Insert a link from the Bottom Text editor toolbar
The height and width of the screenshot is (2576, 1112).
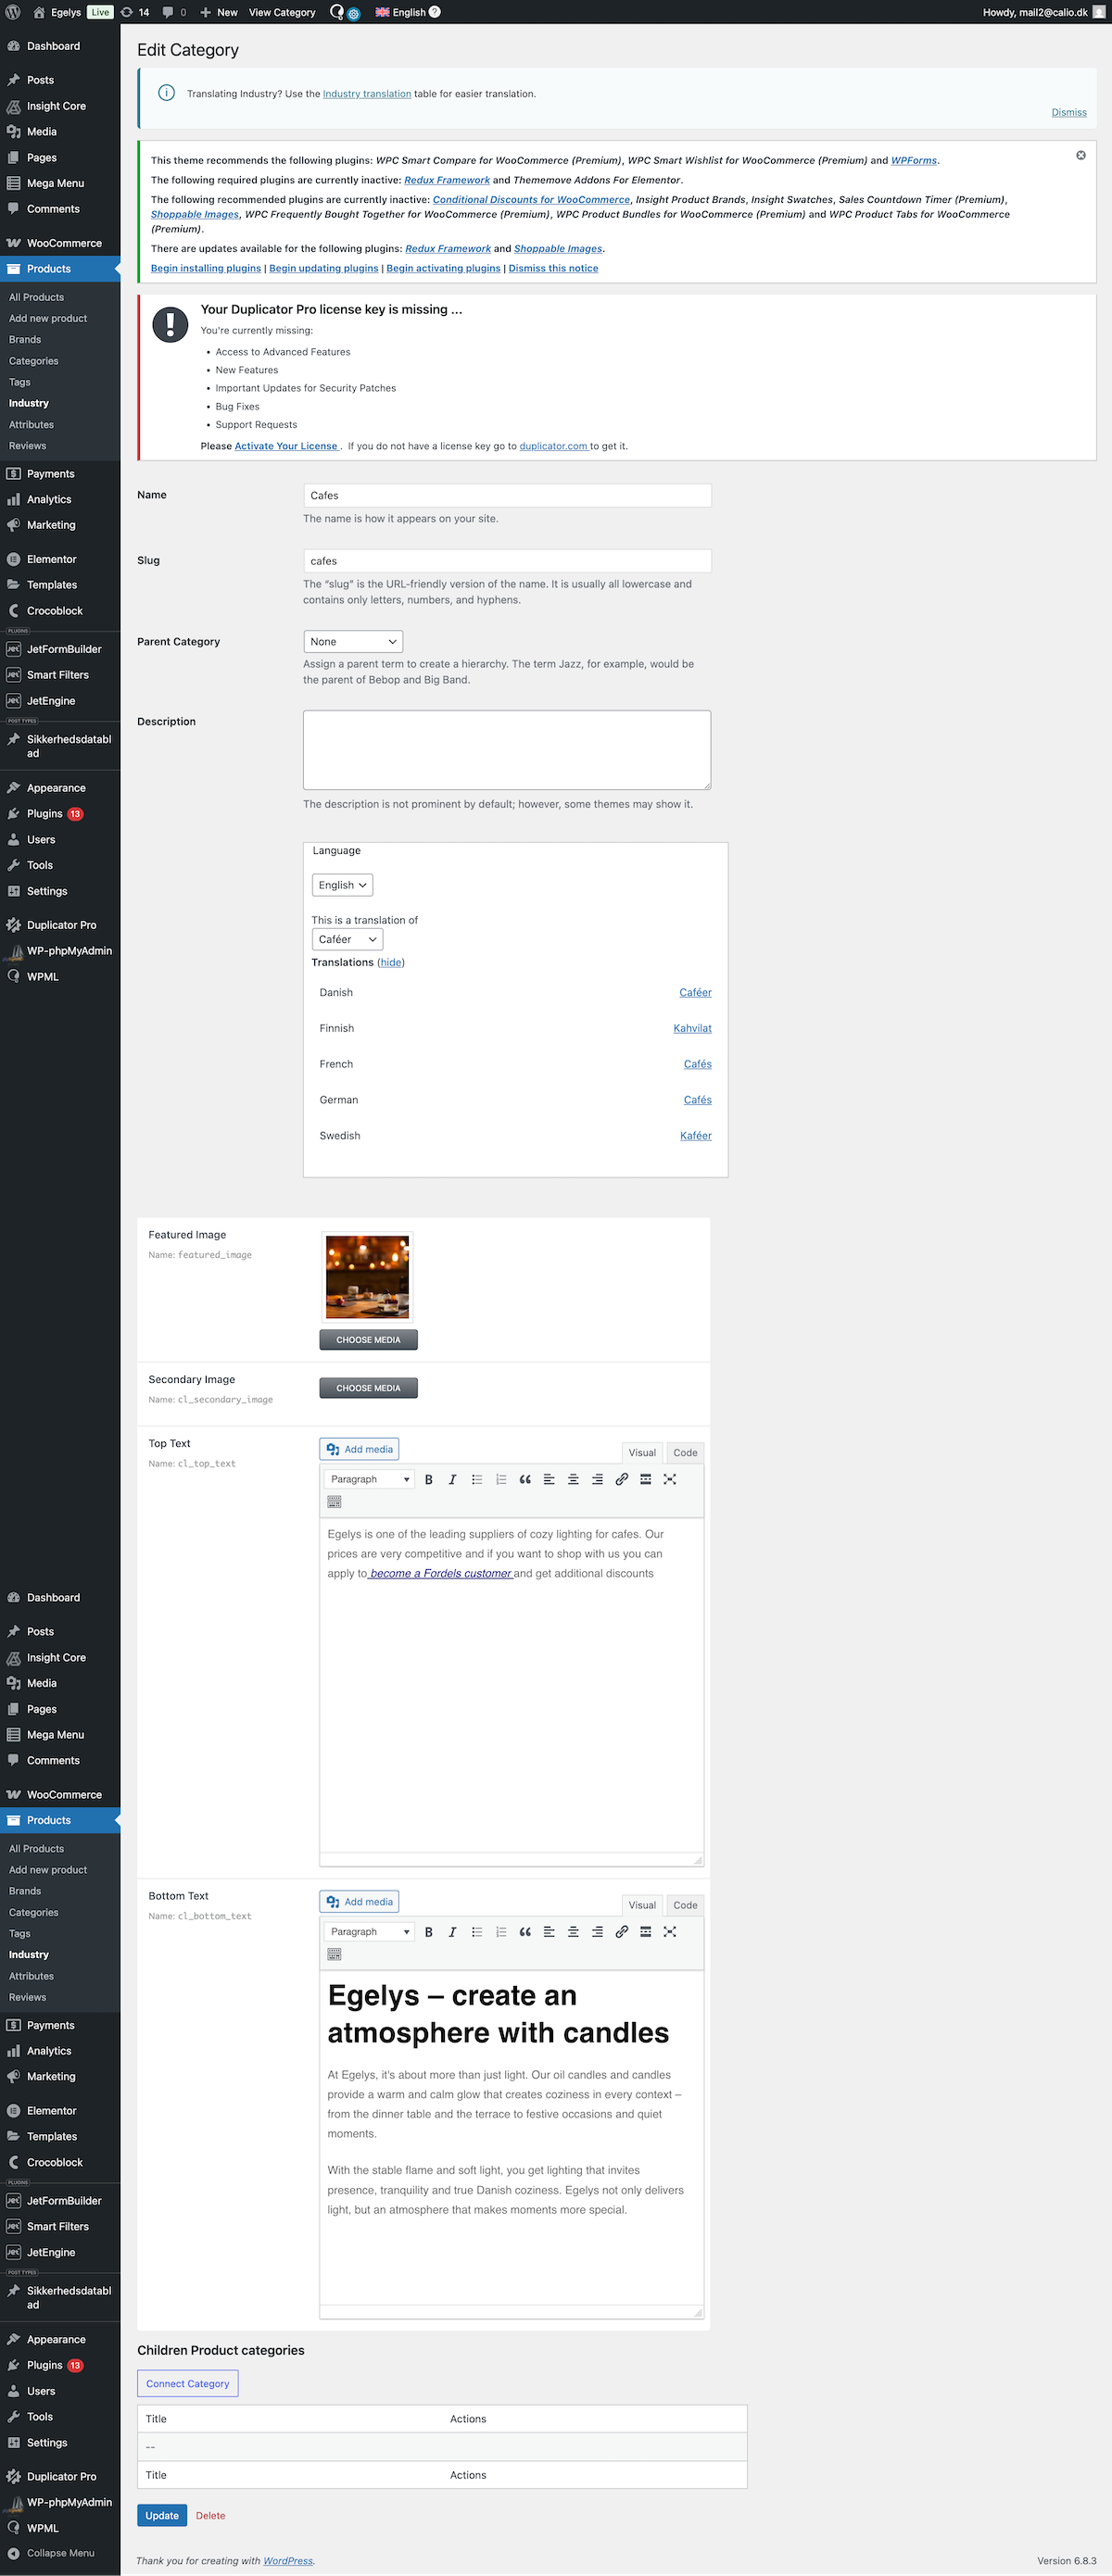(621, 1932)
